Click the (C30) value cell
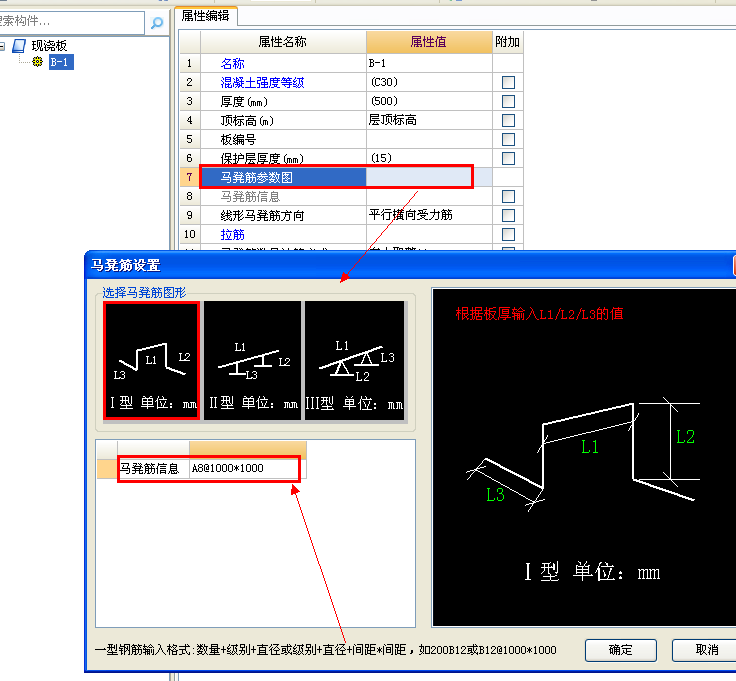The width and height of the screenshot is (736, 681). pyautogui.click(x=429, y=82)
